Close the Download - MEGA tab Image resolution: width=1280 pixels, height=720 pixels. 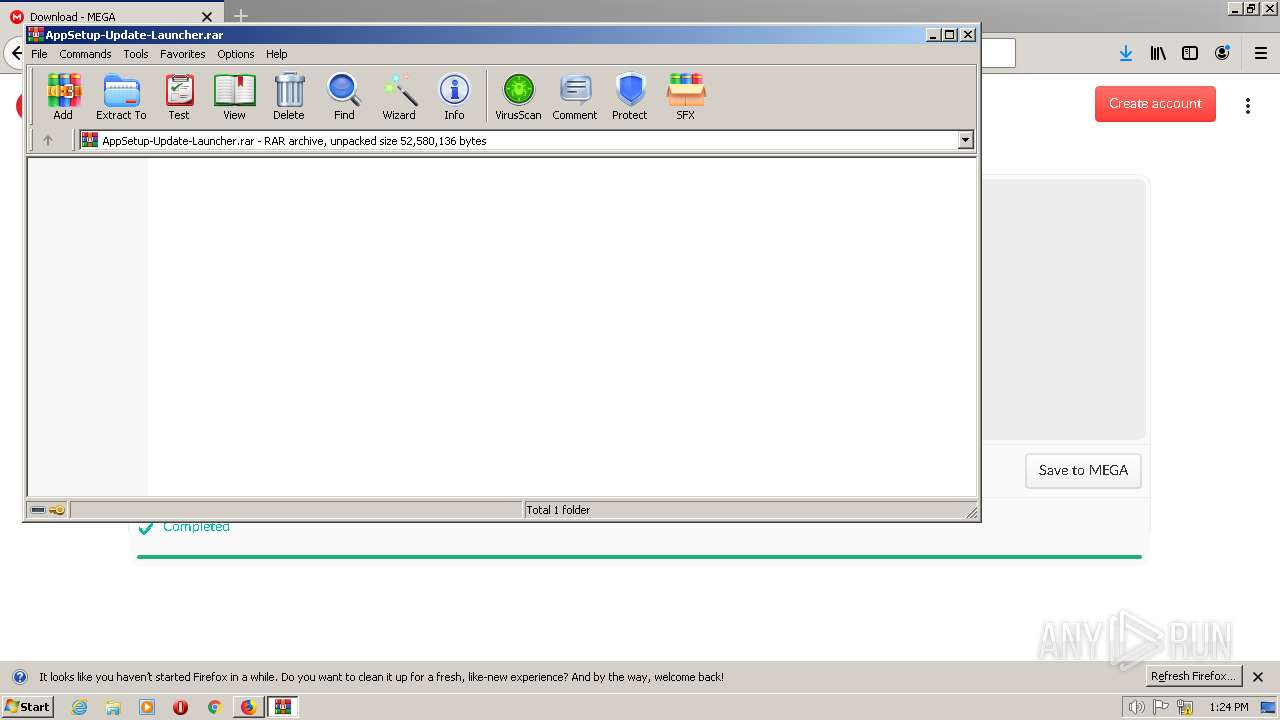coord(208,17)
